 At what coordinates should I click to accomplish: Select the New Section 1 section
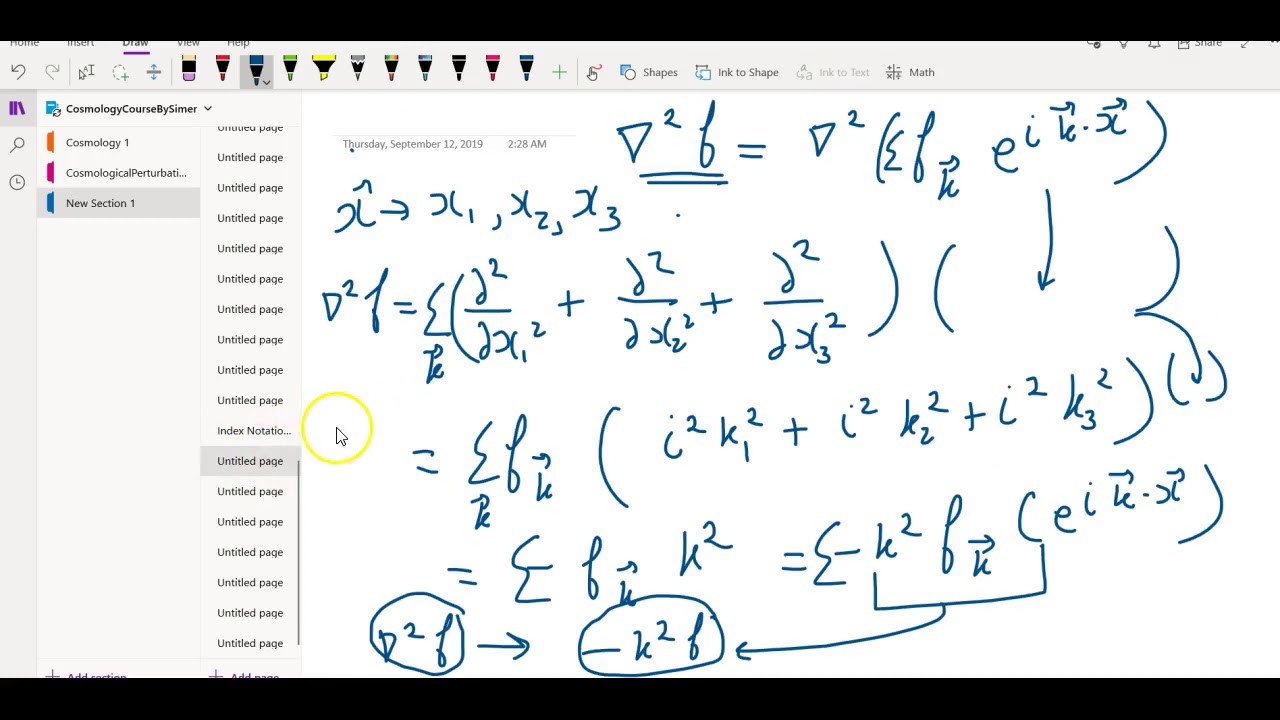[119, 203]
